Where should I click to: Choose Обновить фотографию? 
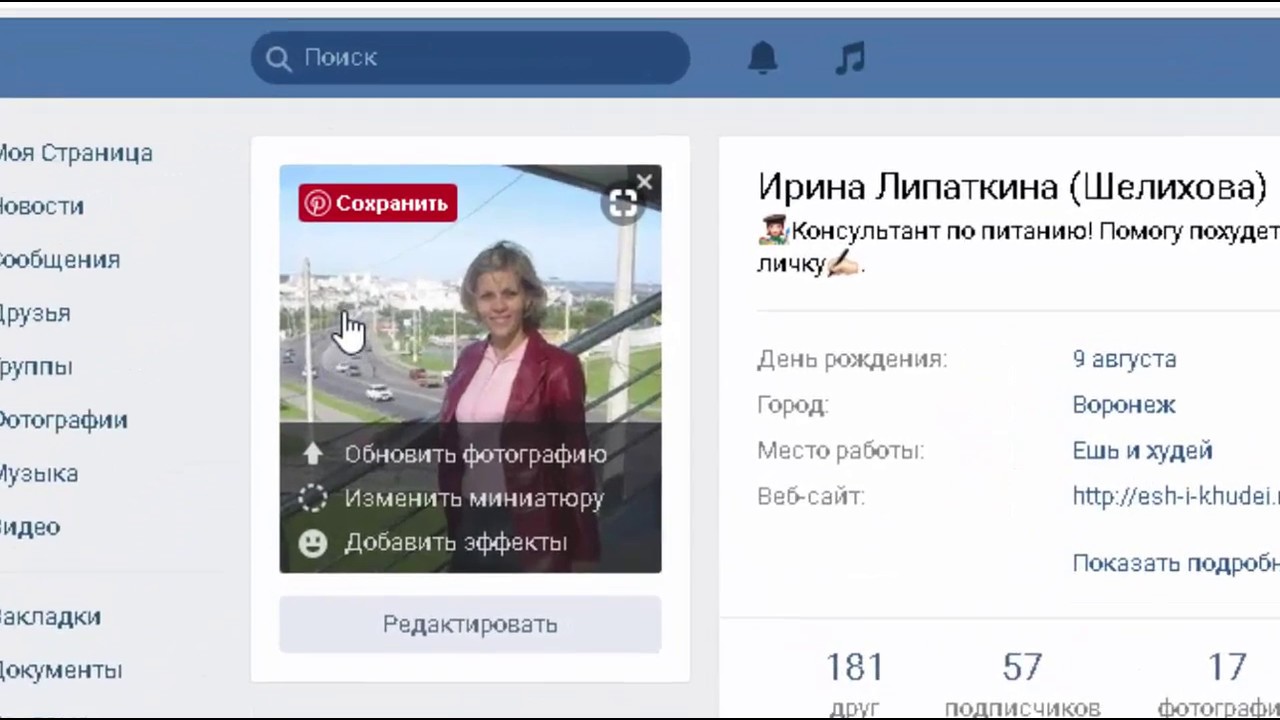[x=475, y=454]
